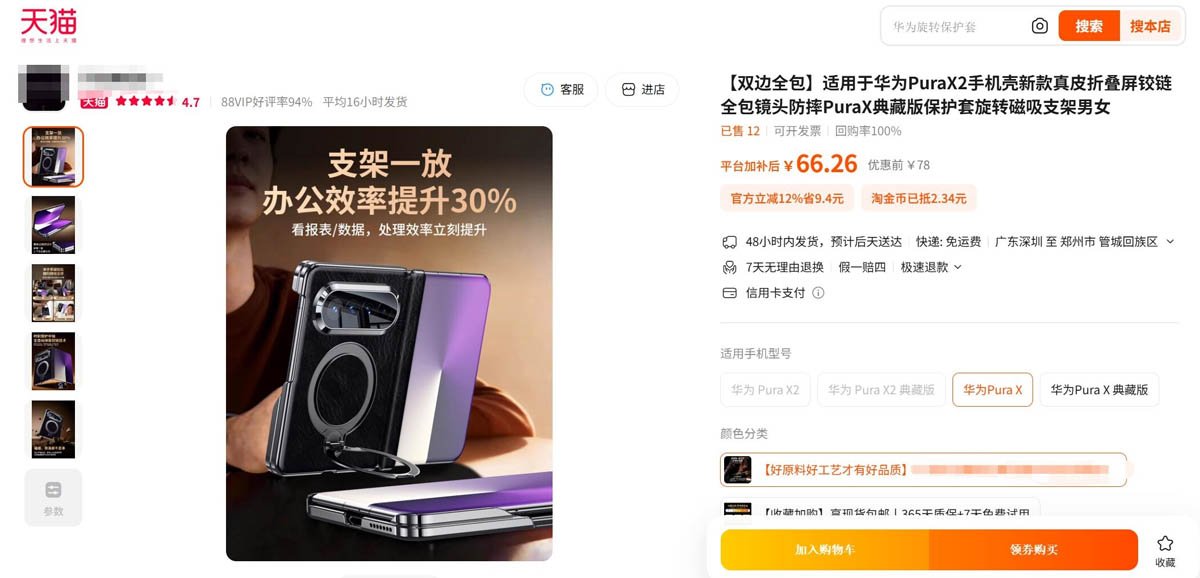Select model 华为Pura X 典藏版
The image size is (1200, 578).
[x=1099, y=390]
